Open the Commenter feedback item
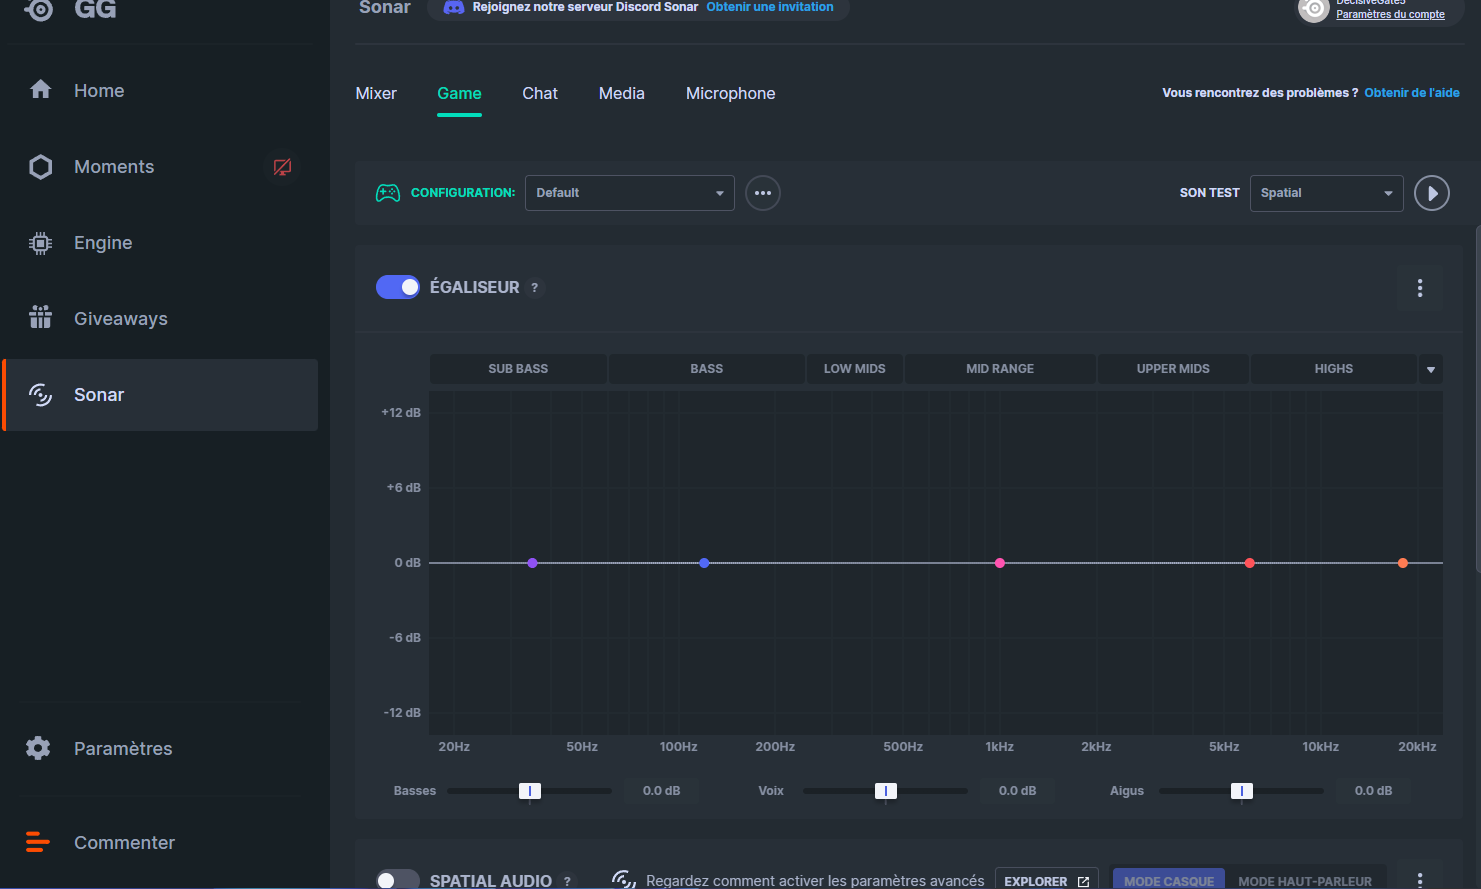 124,843
